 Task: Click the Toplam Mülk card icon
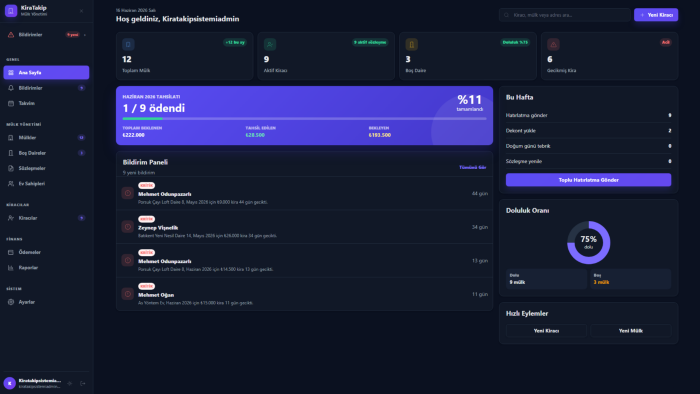[128, 44]
